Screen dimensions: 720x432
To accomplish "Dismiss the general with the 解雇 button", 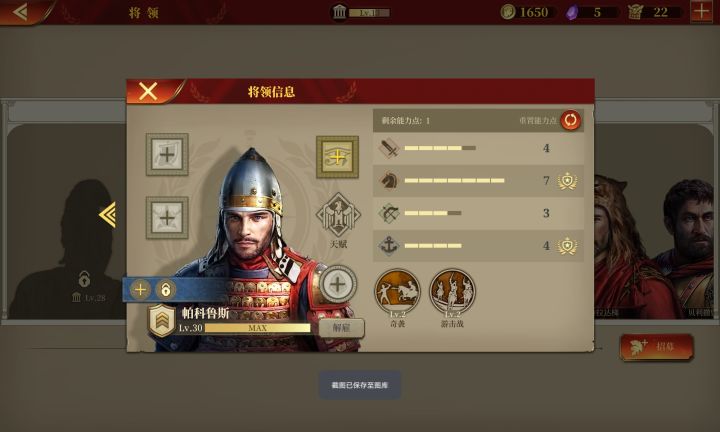I will pos(342,328).
